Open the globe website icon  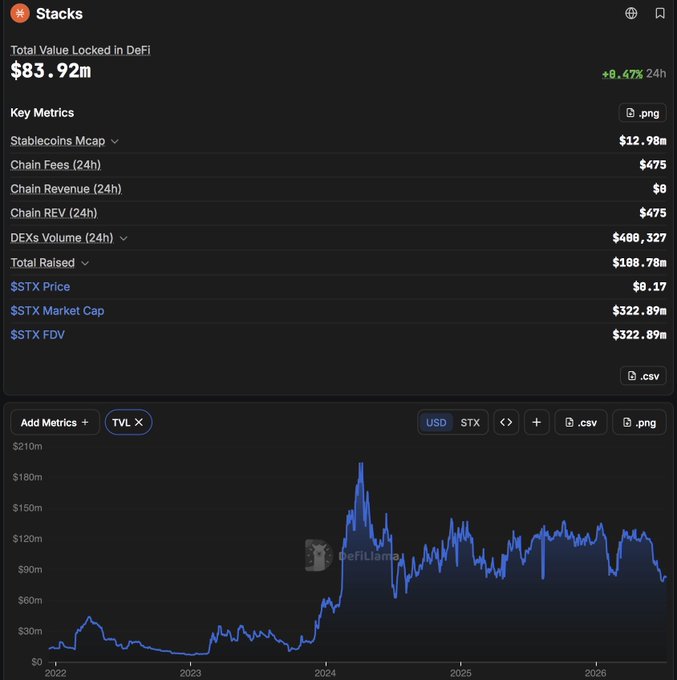[x=631, y=13]
